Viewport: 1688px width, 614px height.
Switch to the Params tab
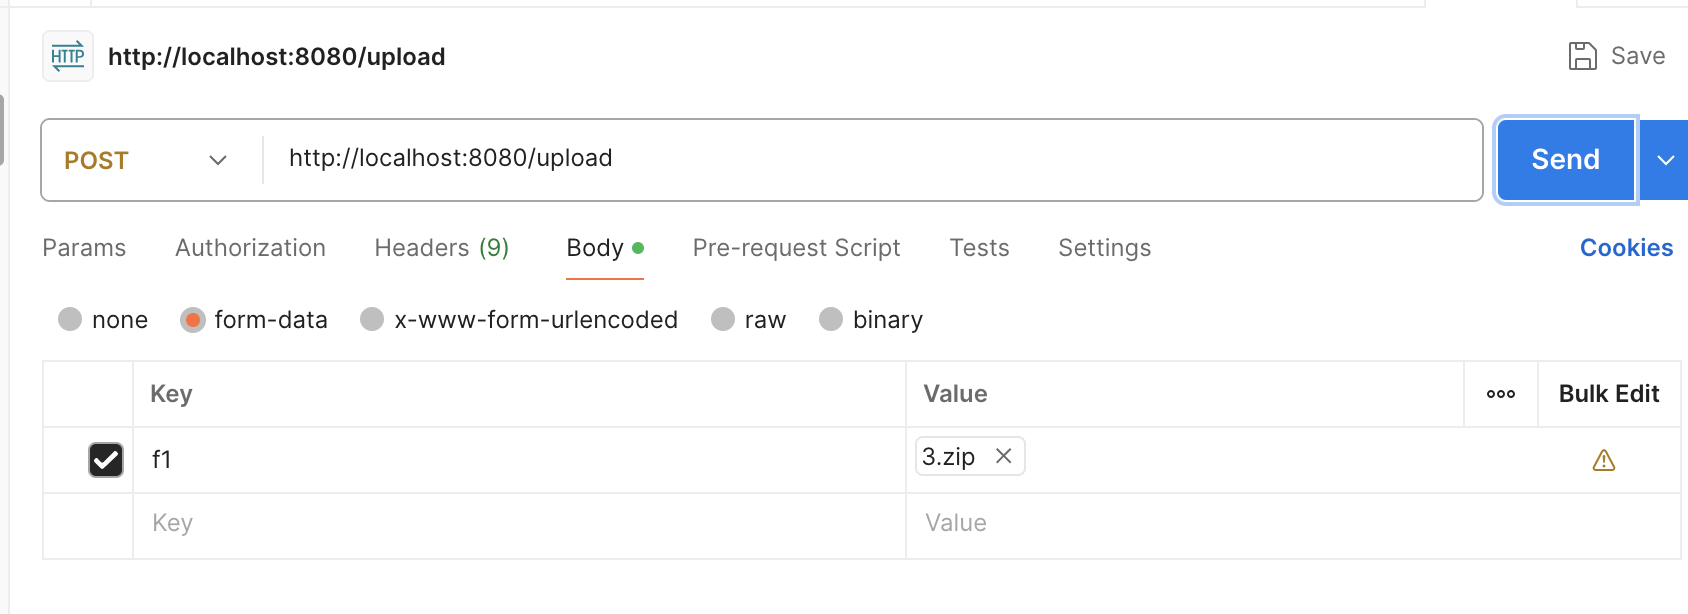tap(84, 248)
